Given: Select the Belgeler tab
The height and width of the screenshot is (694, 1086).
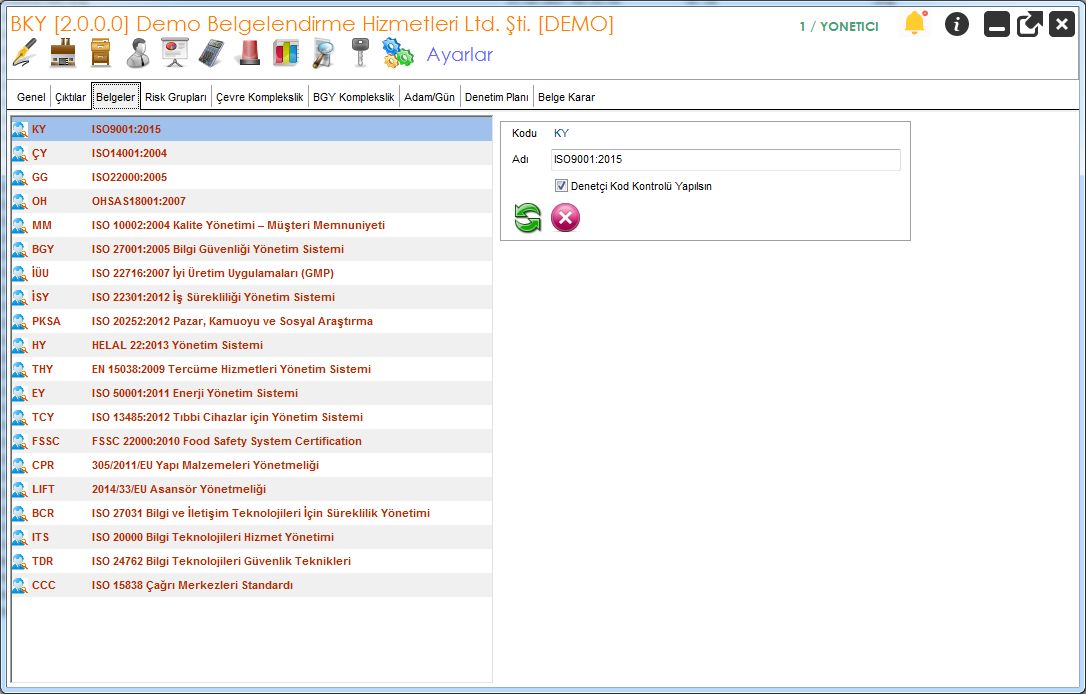Looking at the screenshot, I should 116,97.
